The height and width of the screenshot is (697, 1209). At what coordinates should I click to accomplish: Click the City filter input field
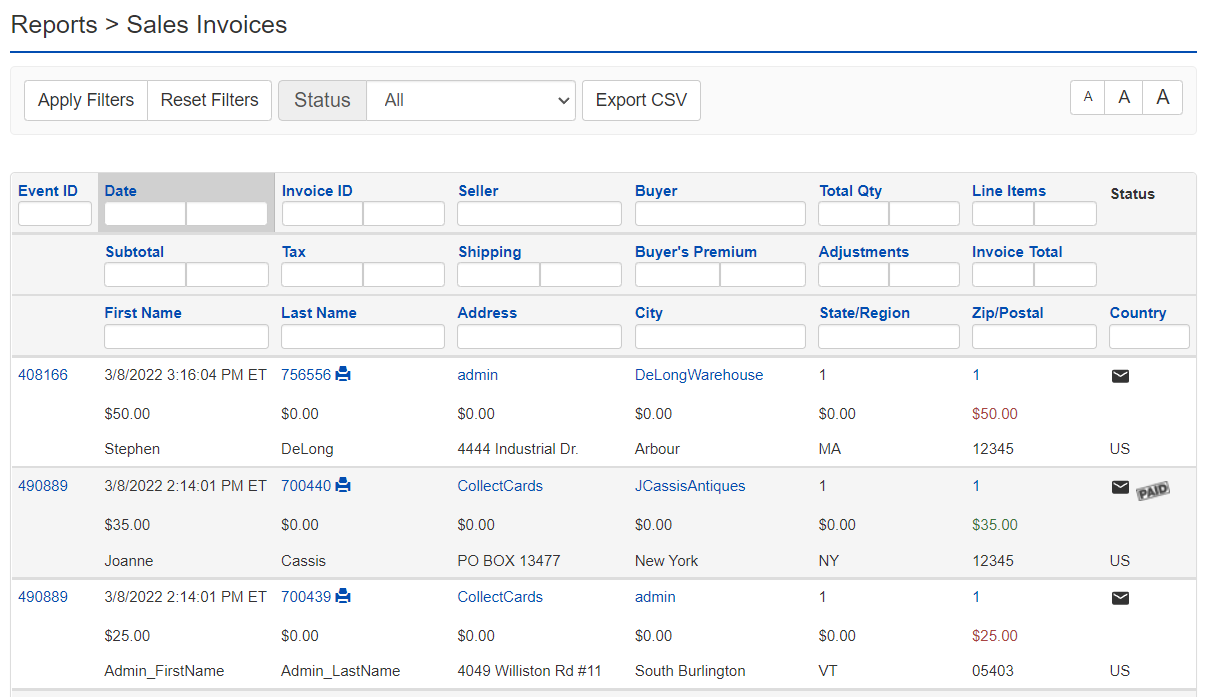720,336
